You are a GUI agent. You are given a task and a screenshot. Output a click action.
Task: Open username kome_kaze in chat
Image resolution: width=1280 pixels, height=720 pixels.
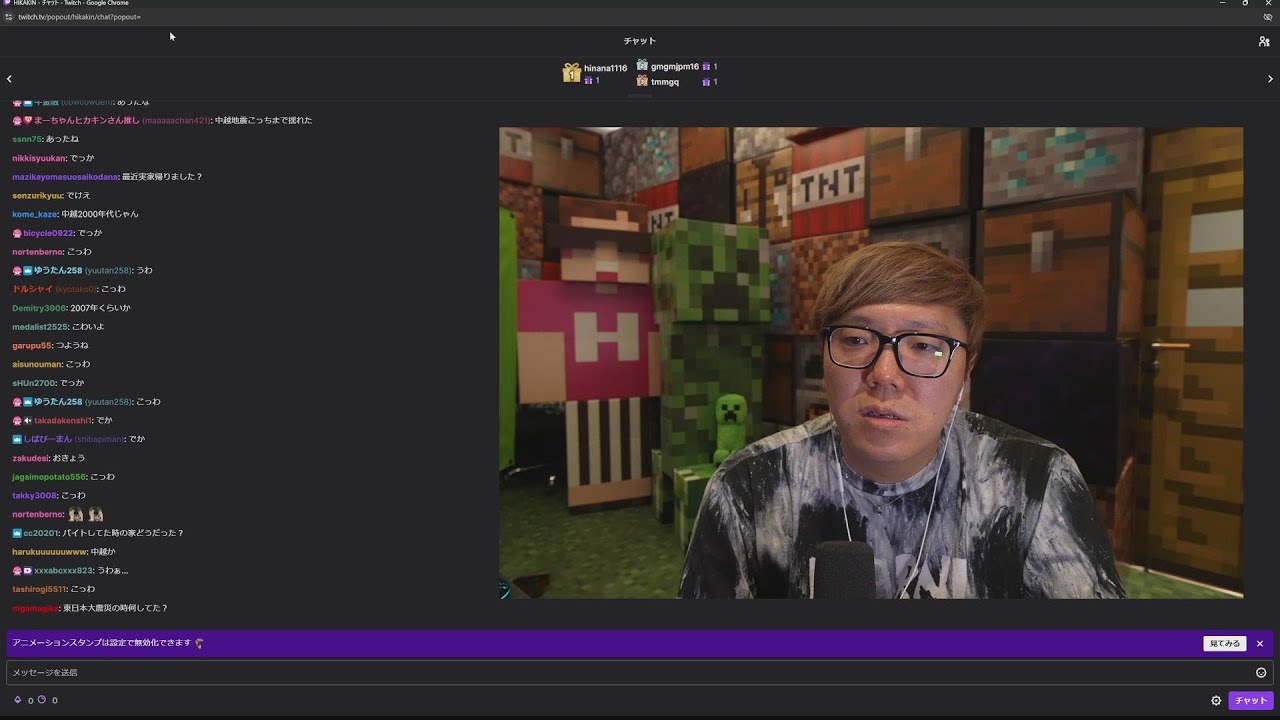[x=35, y=214]
